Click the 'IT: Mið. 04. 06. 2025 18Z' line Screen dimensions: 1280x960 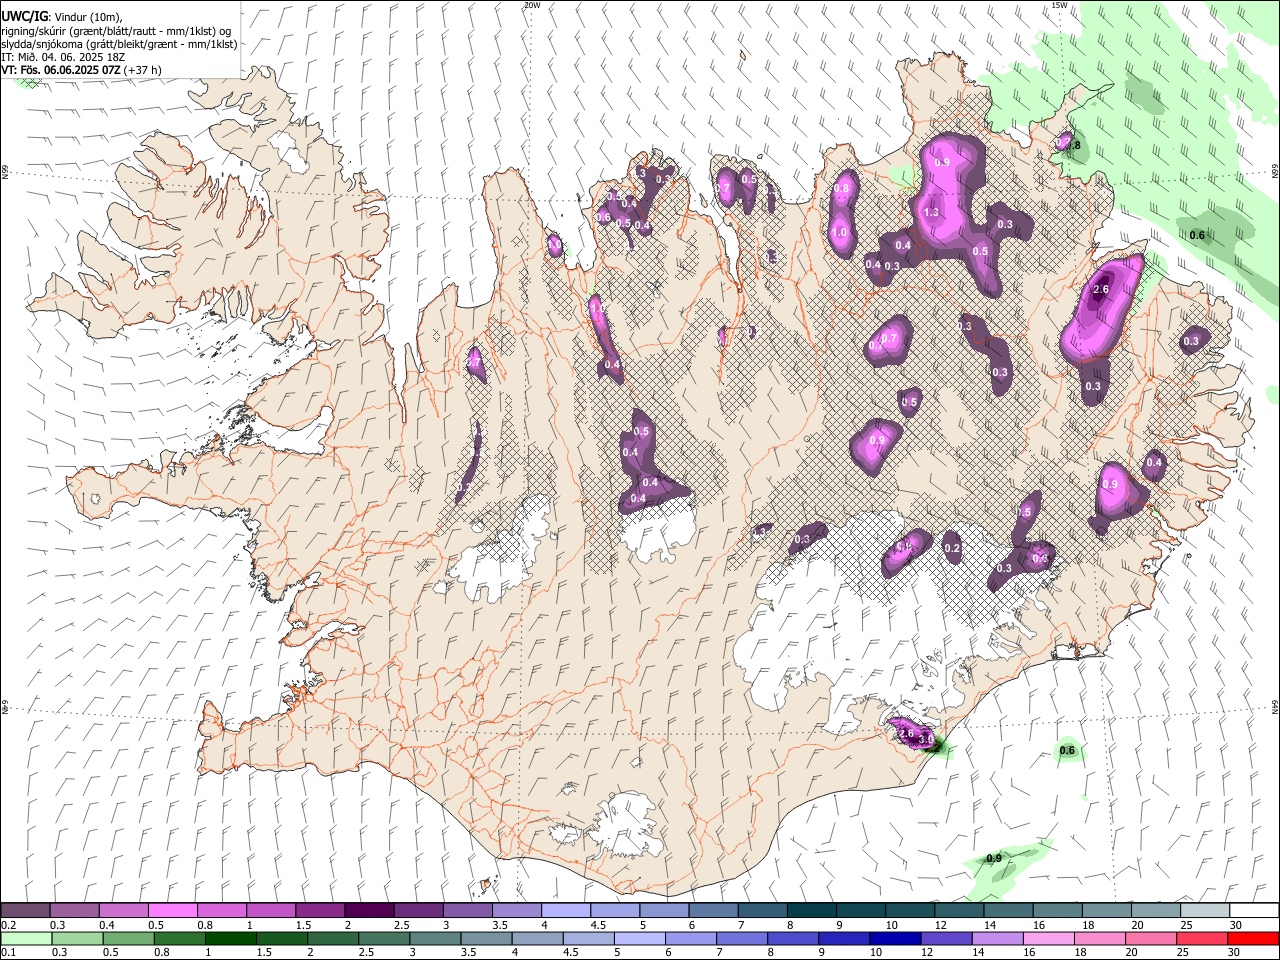(63, 57)
